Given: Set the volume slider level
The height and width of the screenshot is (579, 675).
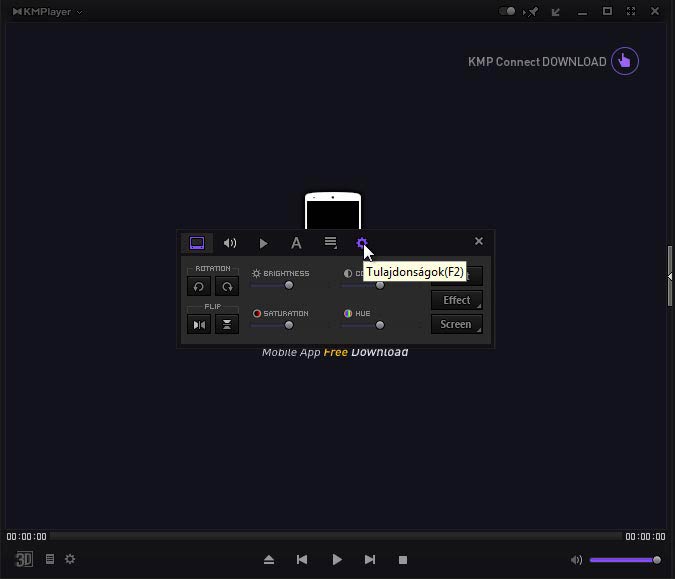Looking at the screenshot, I should click(625, 560).
